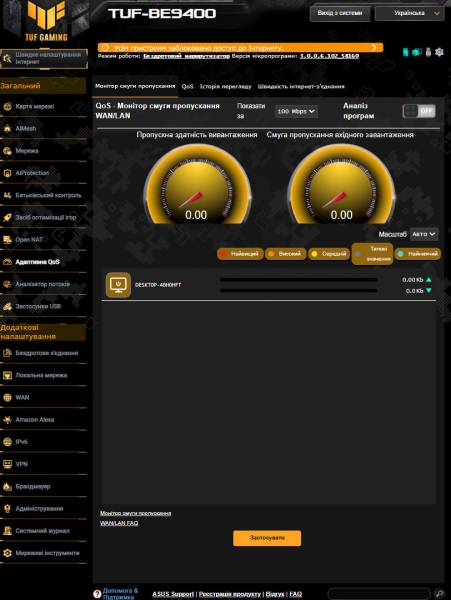
Task: Switch to the QoS tab
Action: pos(187,86)
